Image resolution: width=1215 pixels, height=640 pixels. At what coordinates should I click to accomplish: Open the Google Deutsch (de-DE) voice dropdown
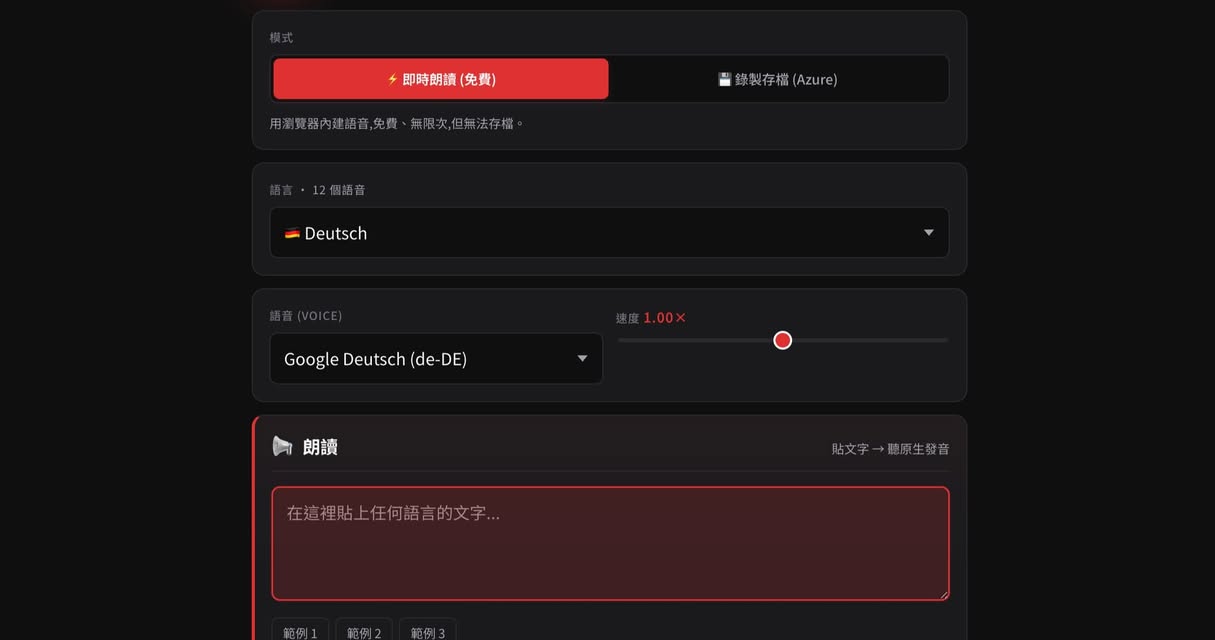pyautogui.click(x=436, y=359)
